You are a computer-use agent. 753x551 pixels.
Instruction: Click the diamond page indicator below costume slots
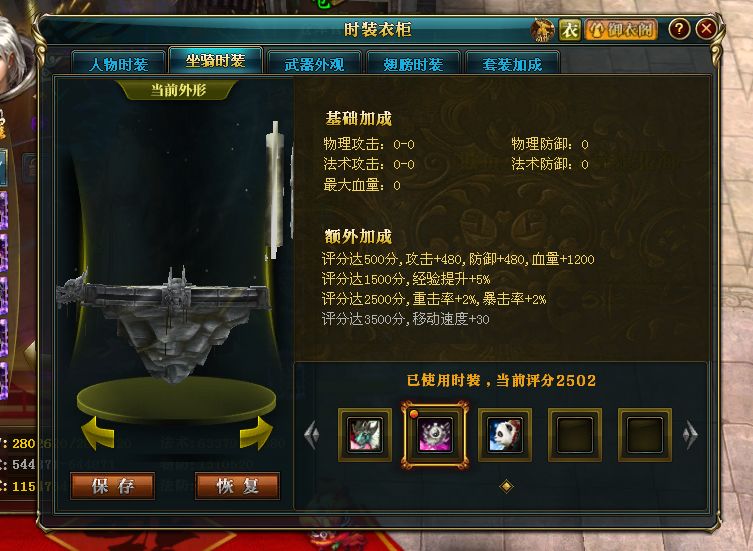click(506, 487)
